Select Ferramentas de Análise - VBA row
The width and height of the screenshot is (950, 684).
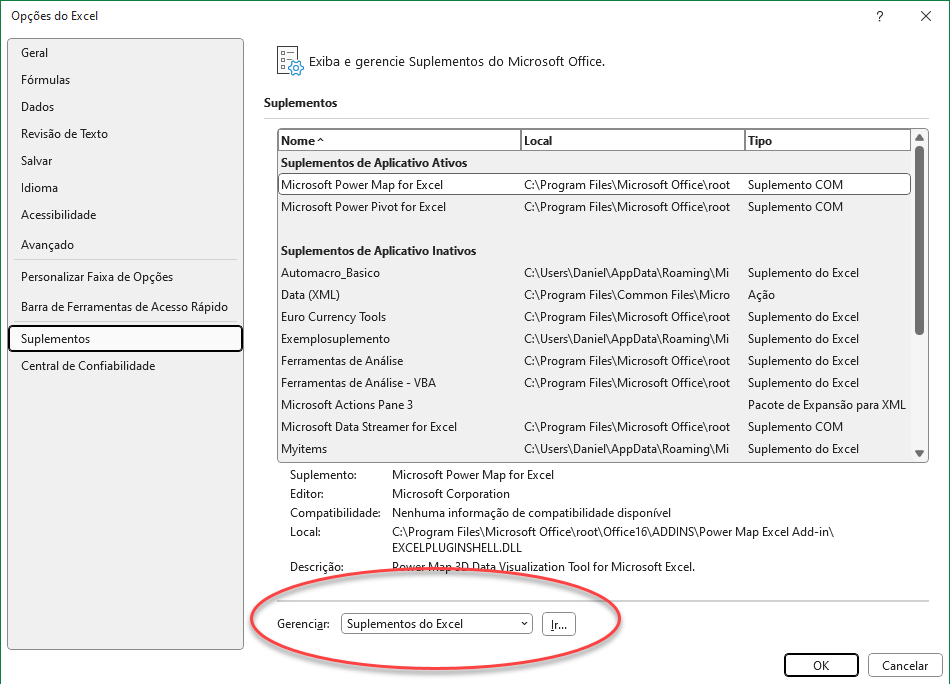594,383
